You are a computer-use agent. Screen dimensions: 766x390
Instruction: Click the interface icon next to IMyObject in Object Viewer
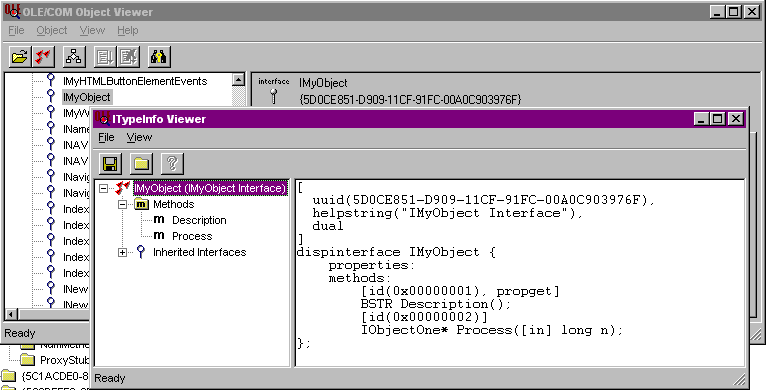point(50,96)
